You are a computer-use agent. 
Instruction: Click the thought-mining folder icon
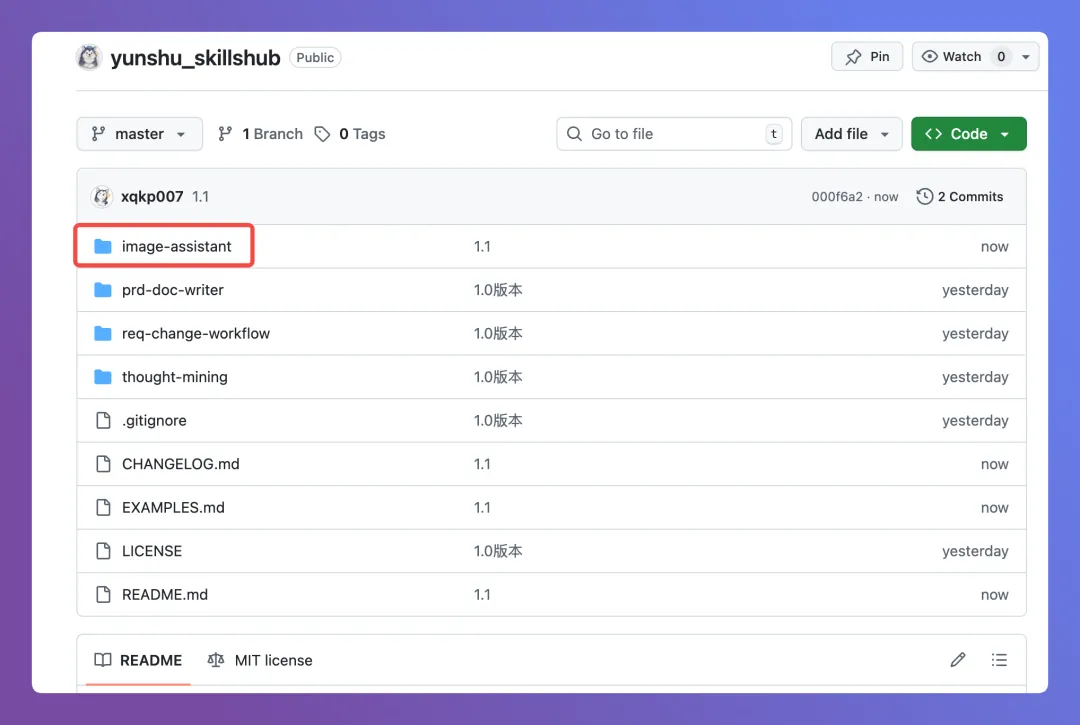pos(102,377)
